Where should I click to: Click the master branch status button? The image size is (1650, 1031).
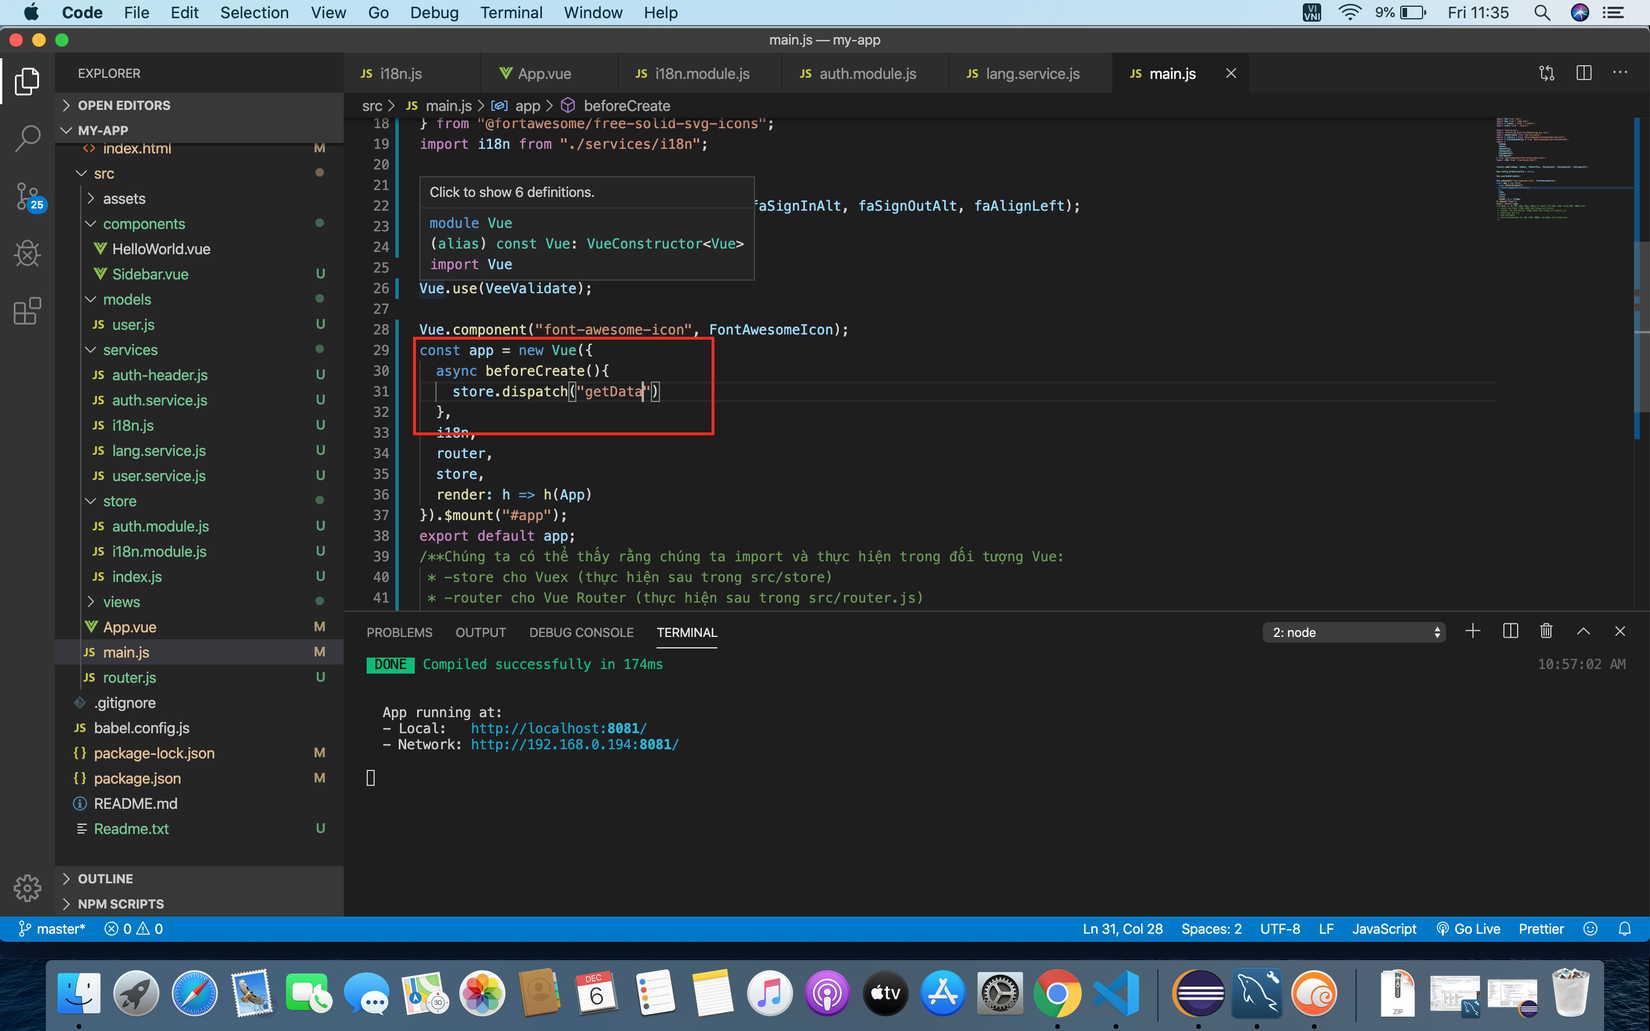click(52, 929)
